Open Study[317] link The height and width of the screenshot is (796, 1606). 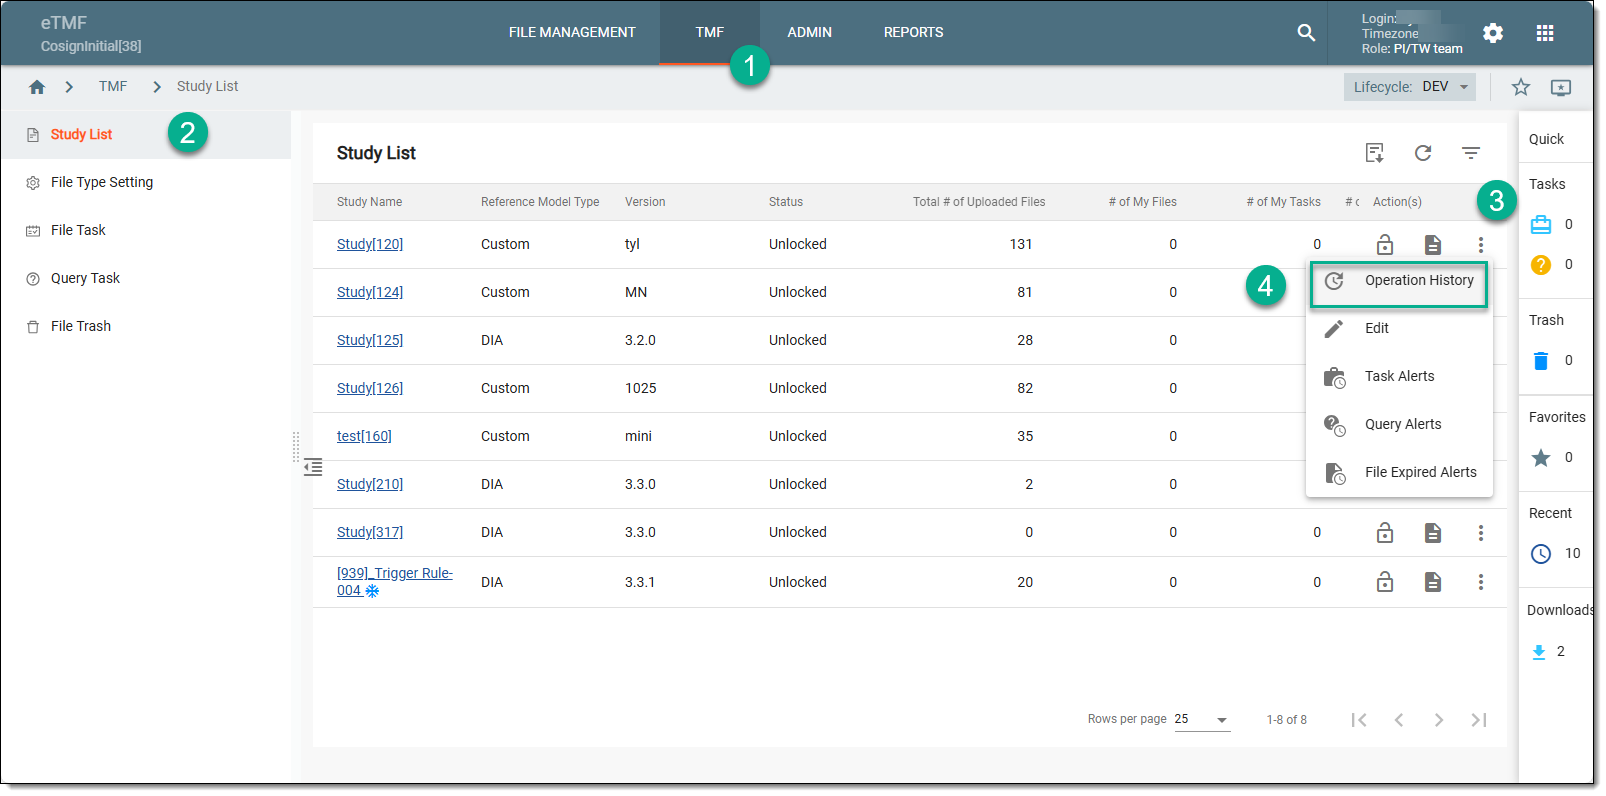370,532
